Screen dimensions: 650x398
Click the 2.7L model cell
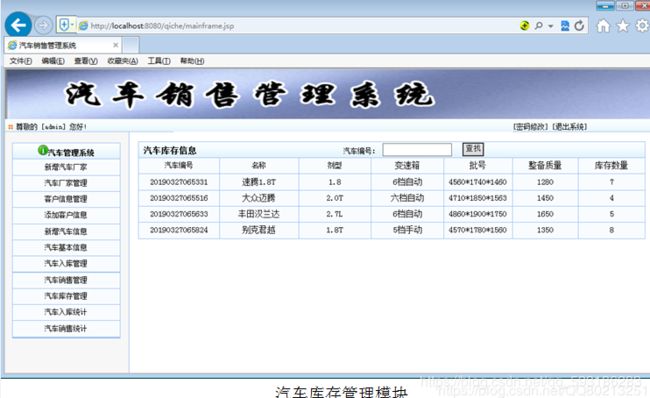coord(335,214)
